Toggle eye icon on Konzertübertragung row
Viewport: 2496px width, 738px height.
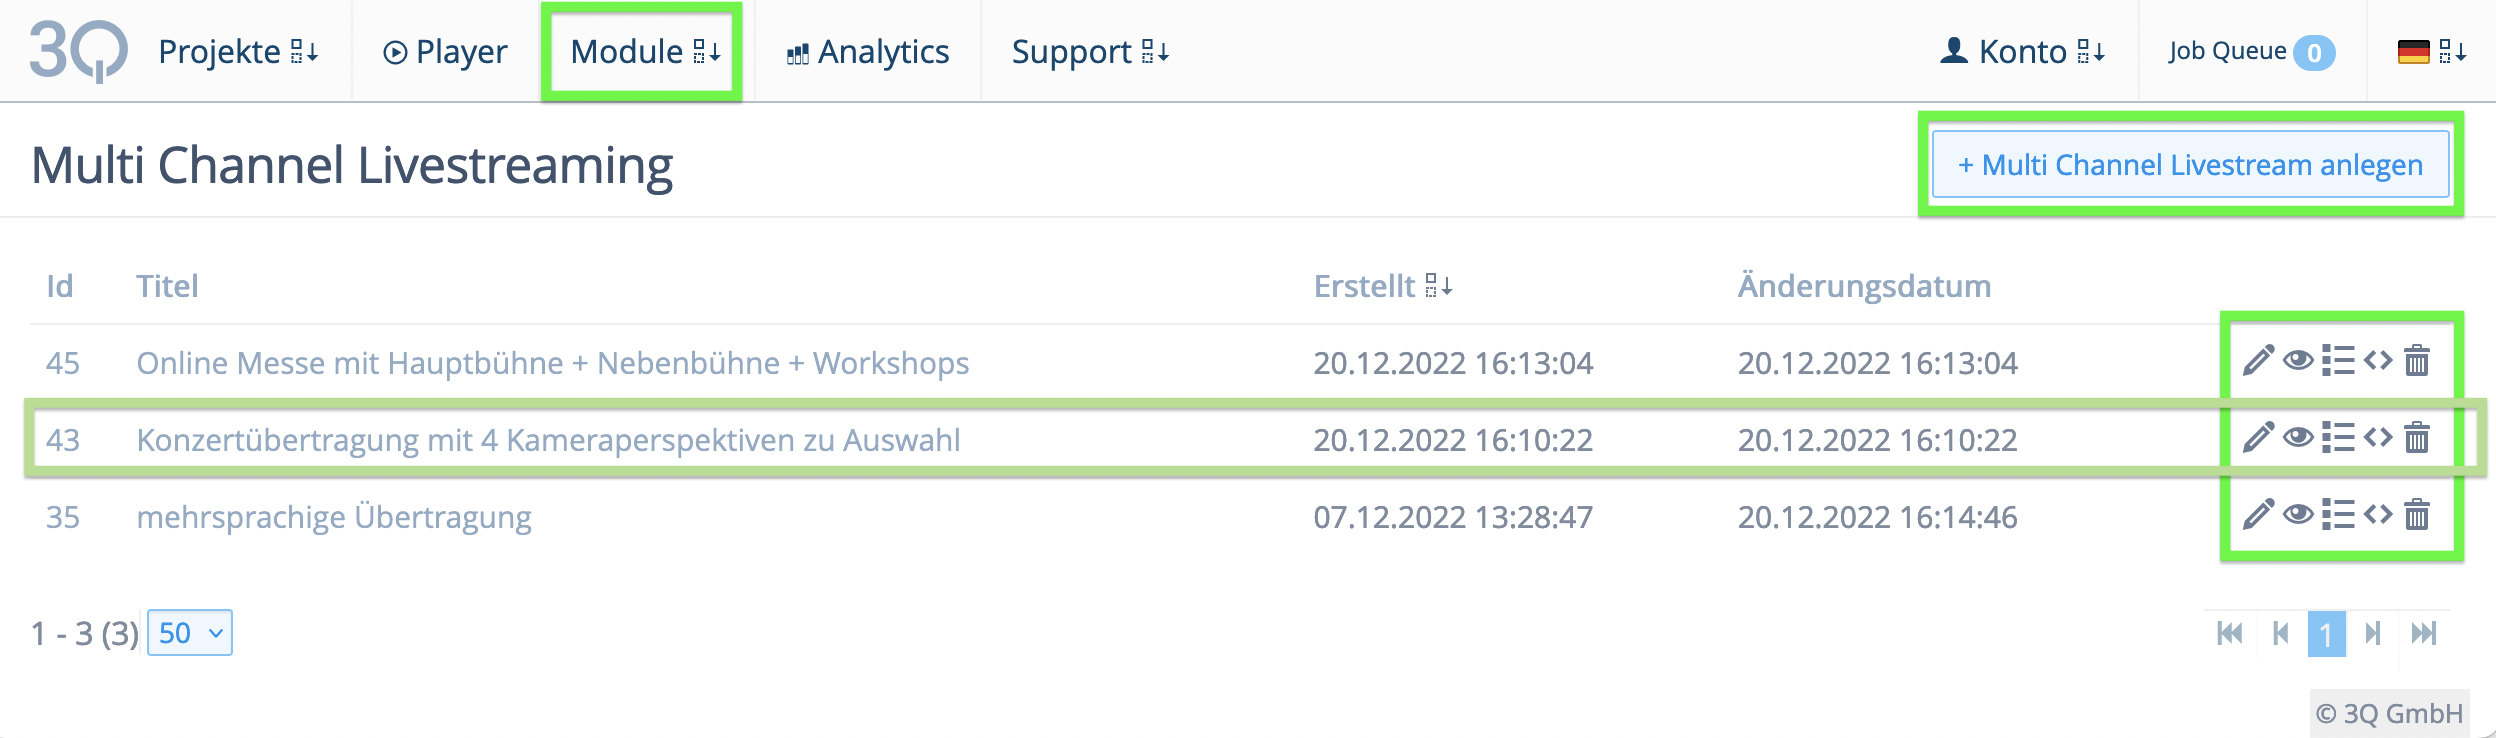(2298, 438)
